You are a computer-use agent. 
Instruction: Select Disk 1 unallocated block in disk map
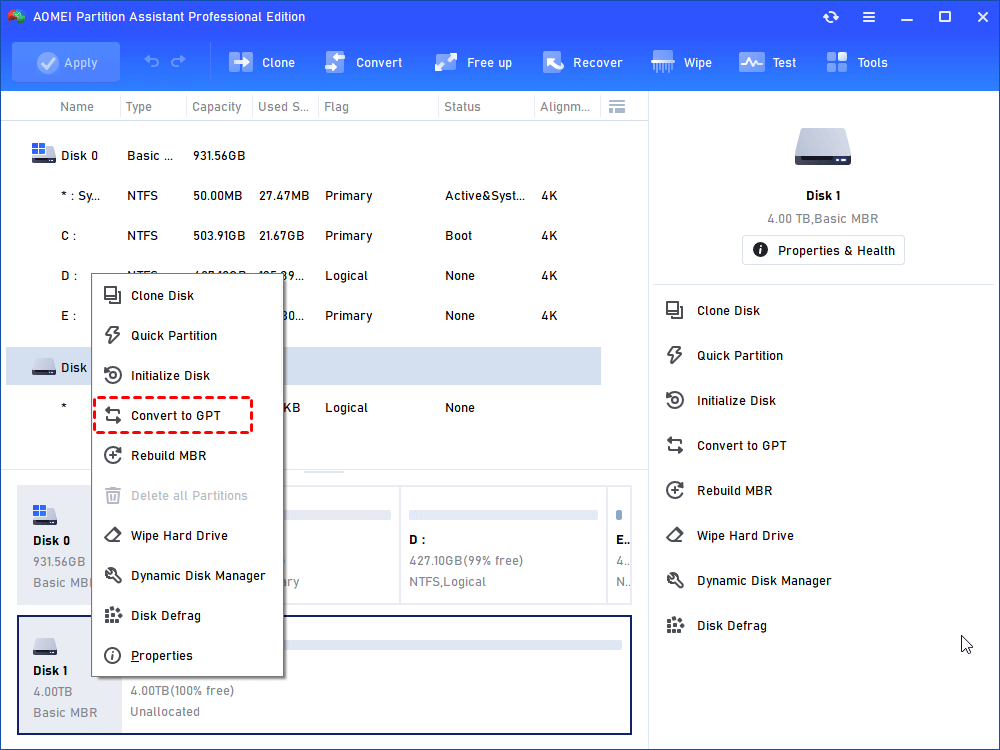coord(376,675)
